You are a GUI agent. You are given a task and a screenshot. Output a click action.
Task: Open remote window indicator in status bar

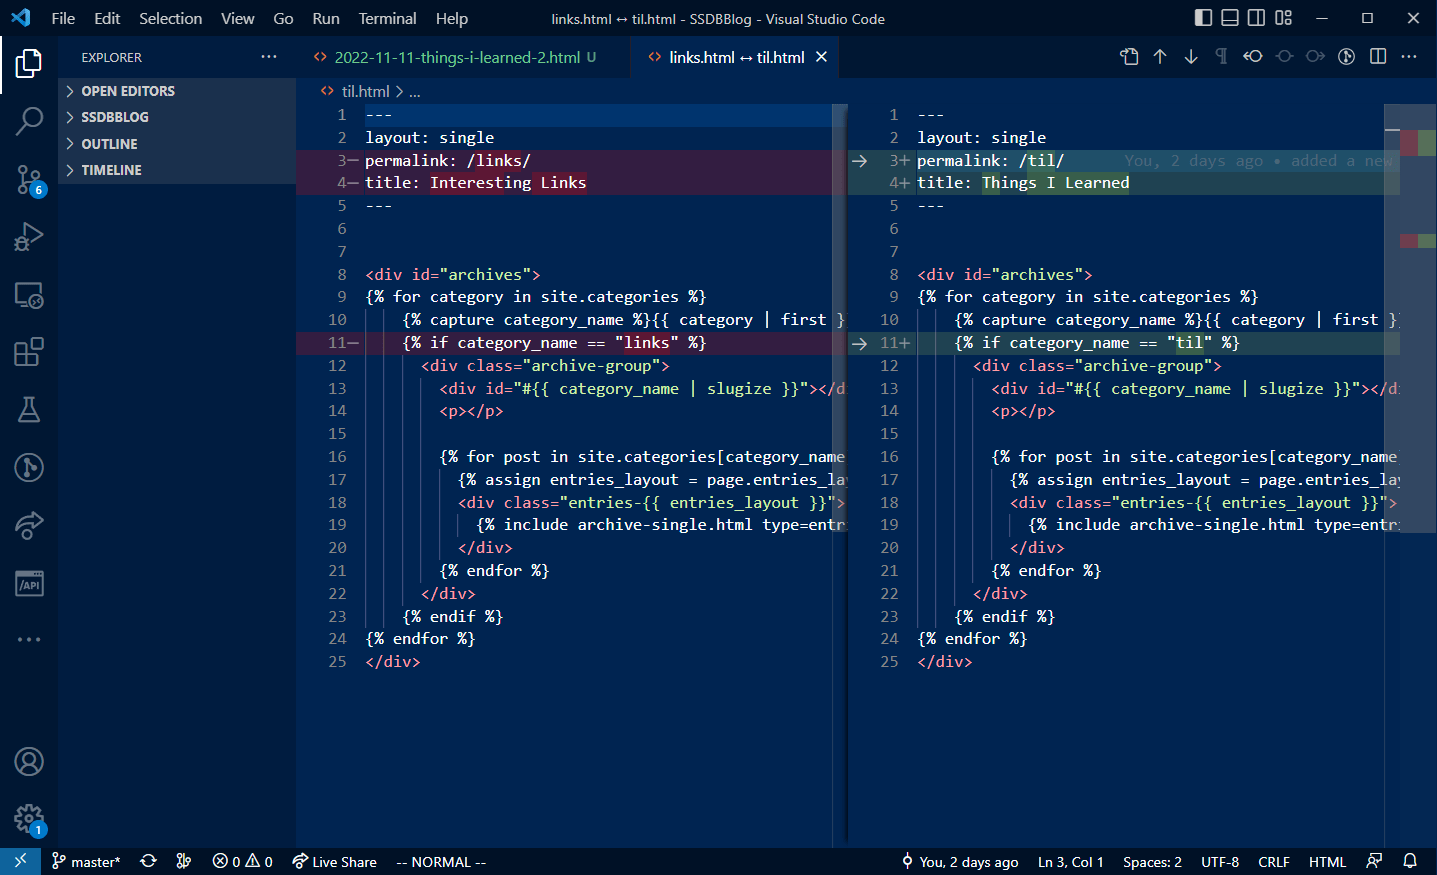[x=20, y=861]
